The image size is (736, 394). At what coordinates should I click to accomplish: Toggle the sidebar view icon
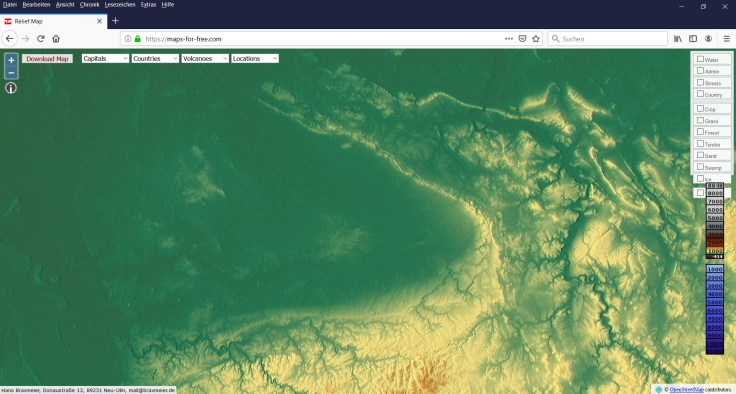(693, 39)
